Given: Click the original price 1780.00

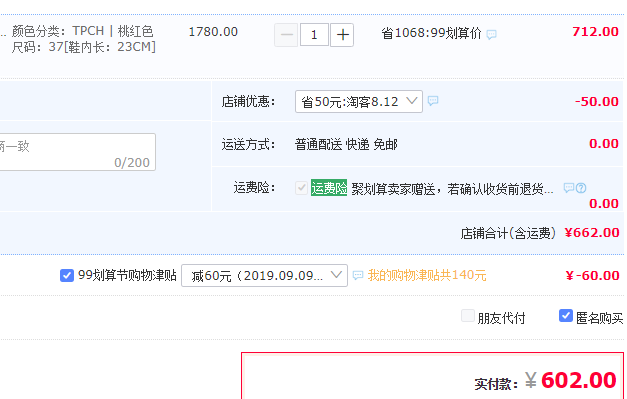Looking at the screenshot, I should (x=213, y=32).
